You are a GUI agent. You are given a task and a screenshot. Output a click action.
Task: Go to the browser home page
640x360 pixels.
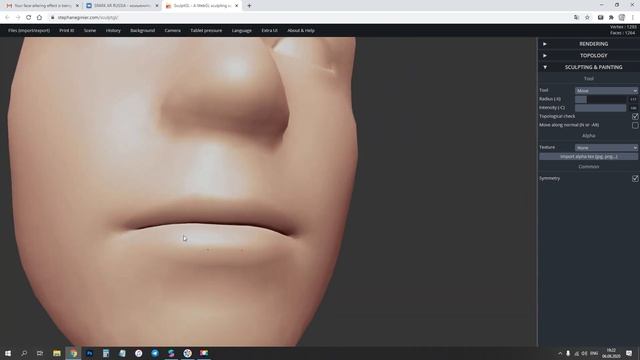point(40,18)
